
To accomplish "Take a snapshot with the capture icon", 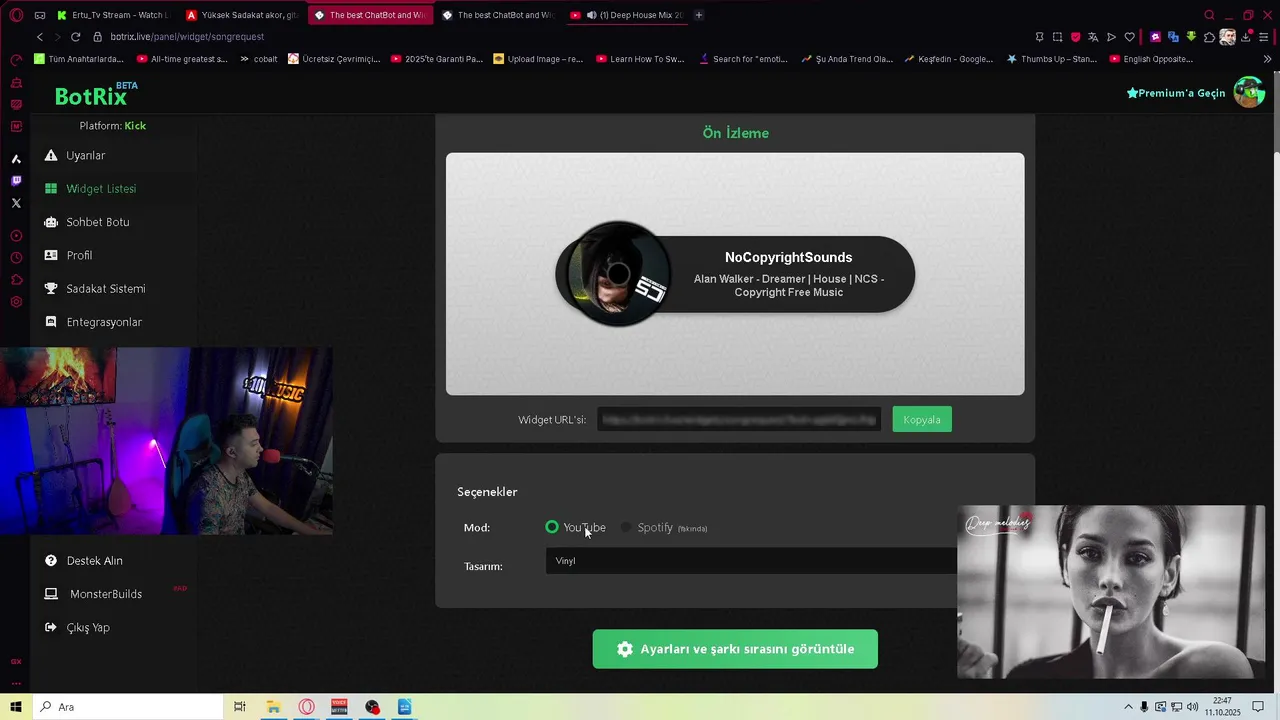I will click(1057, 37).
